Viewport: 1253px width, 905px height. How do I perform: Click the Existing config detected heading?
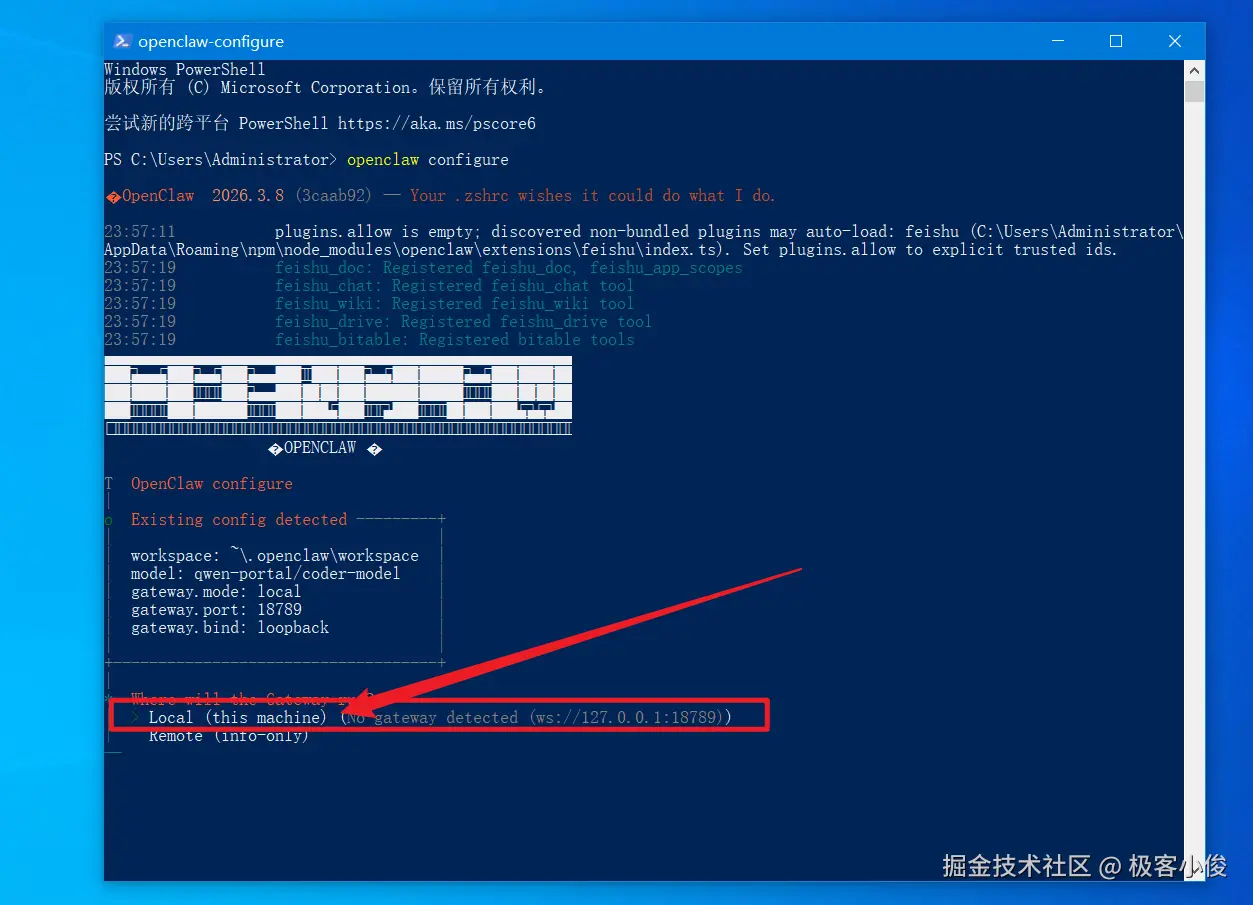point(239,519)
